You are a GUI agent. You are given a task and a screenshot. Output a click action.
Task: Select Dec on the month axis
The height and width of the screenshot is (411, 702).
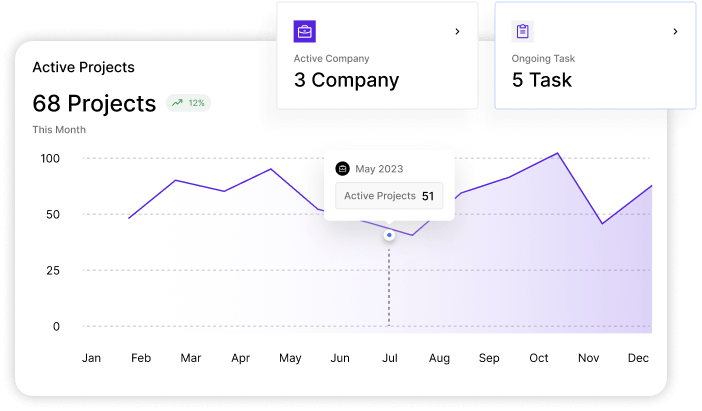(639, 358)
